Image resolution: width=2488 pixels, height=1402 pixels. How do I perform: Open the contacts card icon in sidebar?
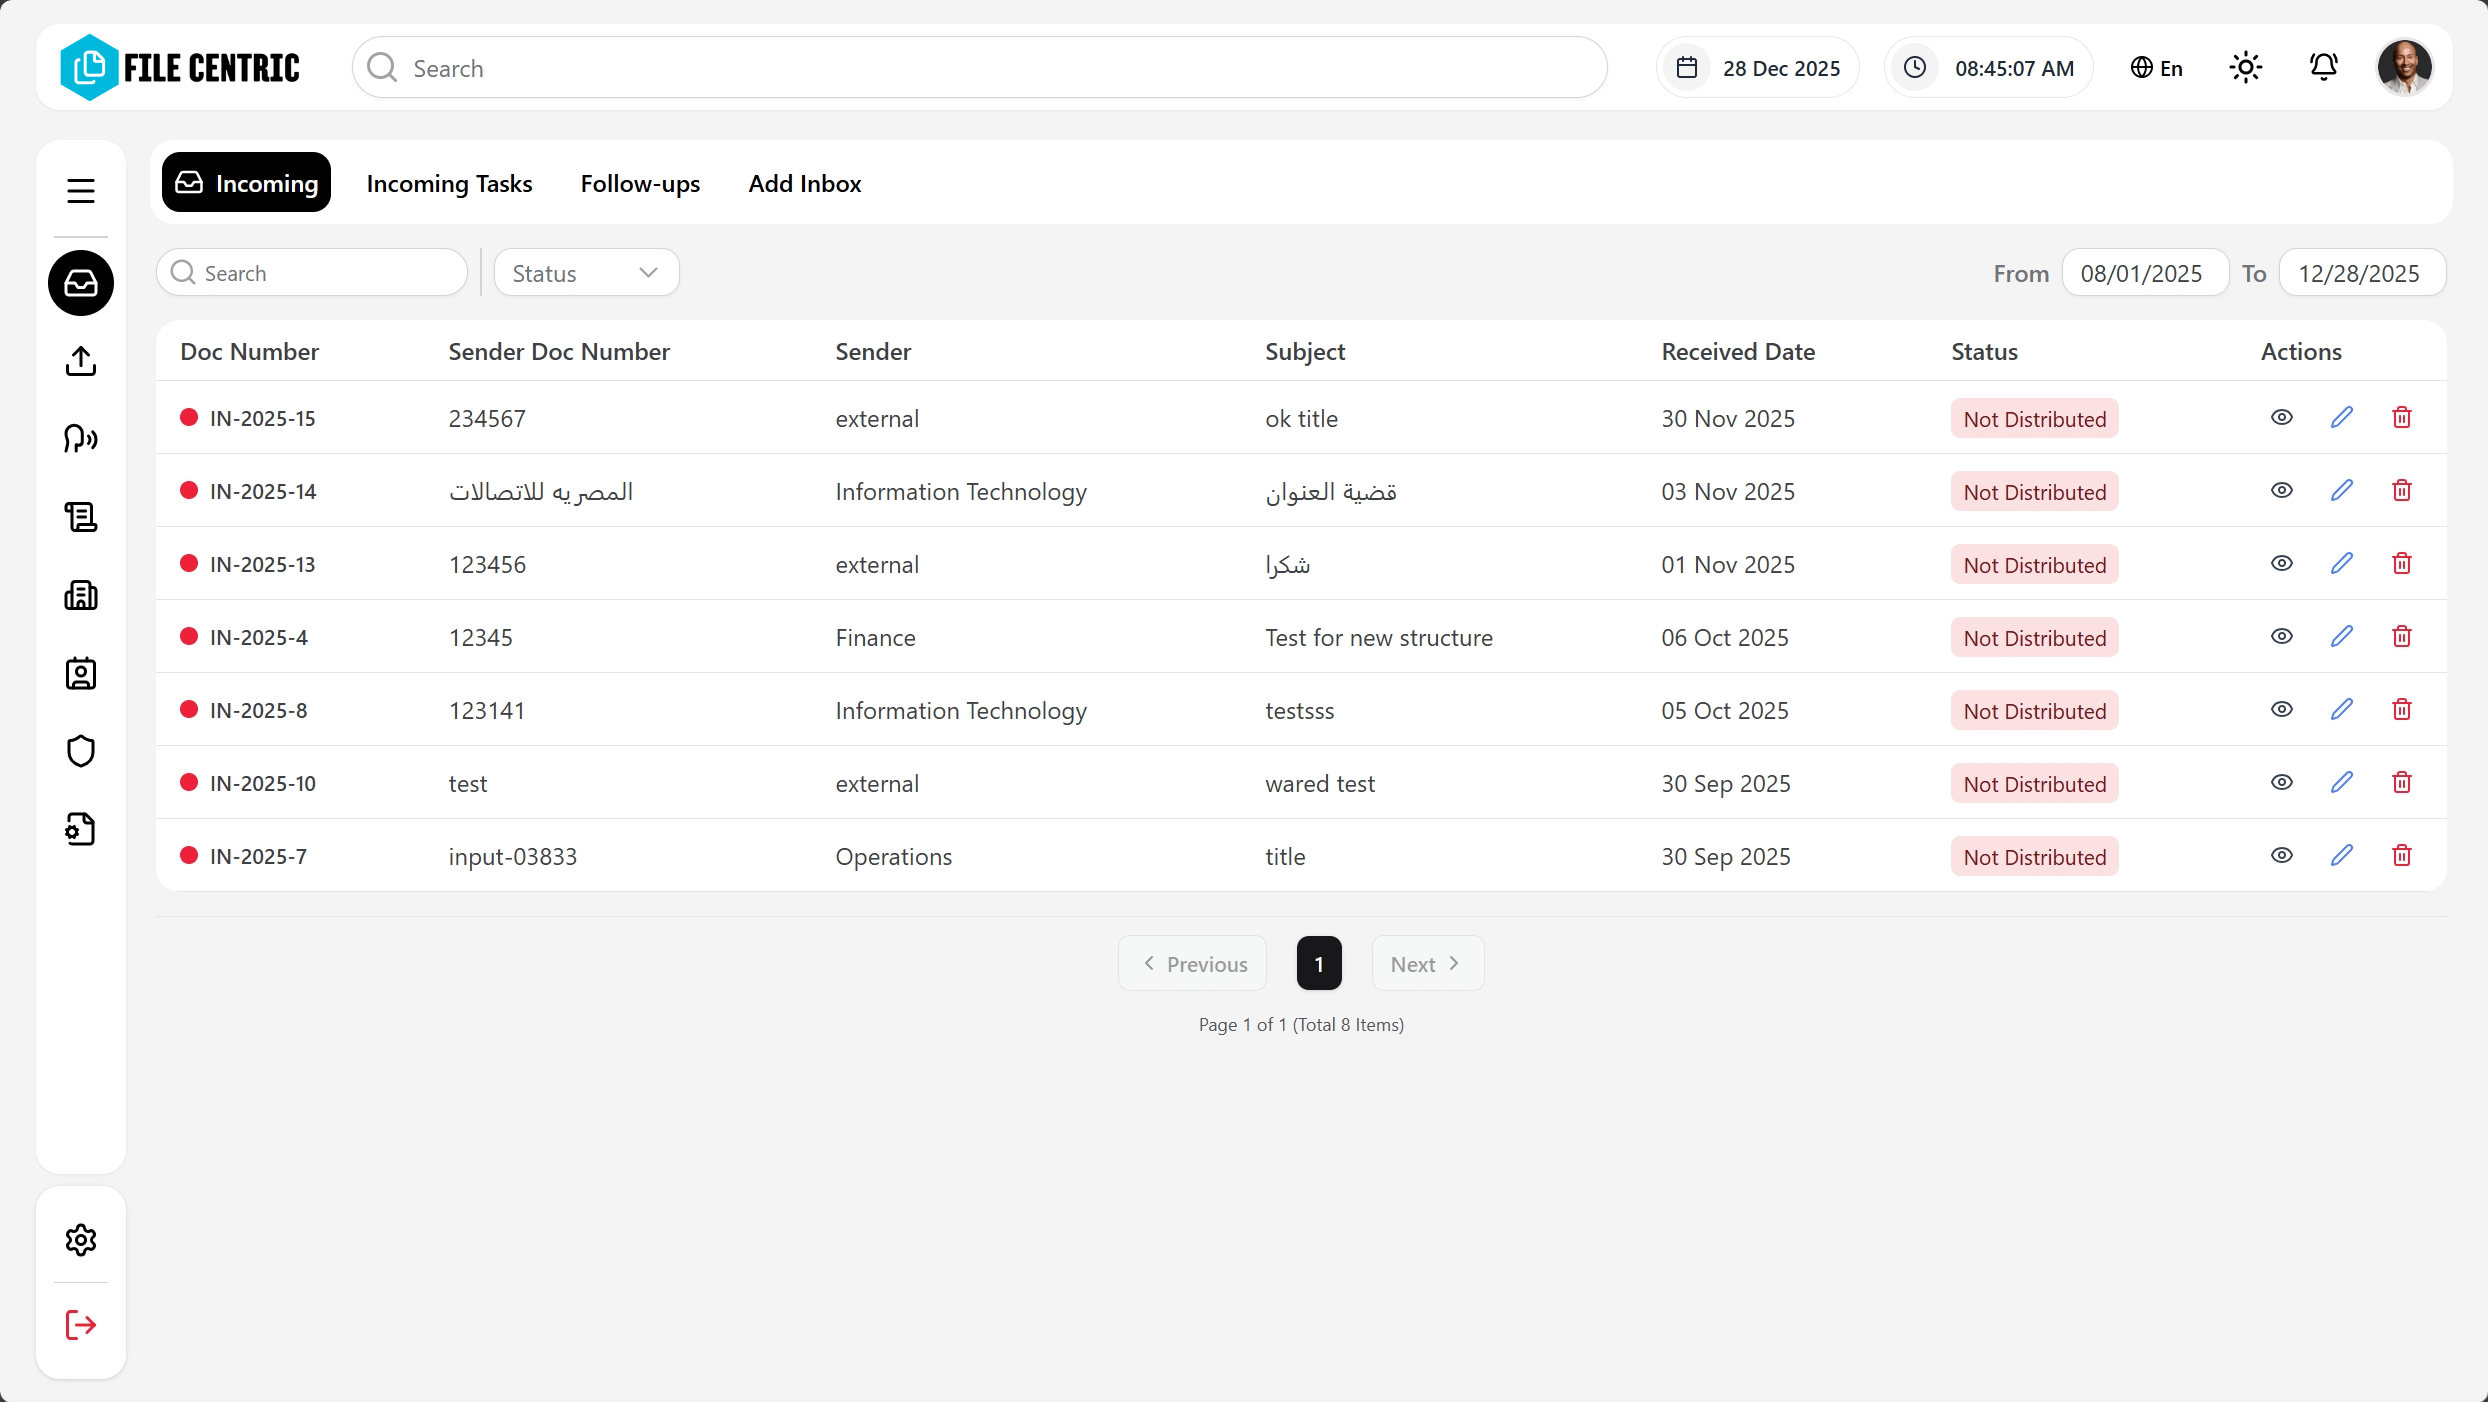pyautogui.click(x=80, y=673)
